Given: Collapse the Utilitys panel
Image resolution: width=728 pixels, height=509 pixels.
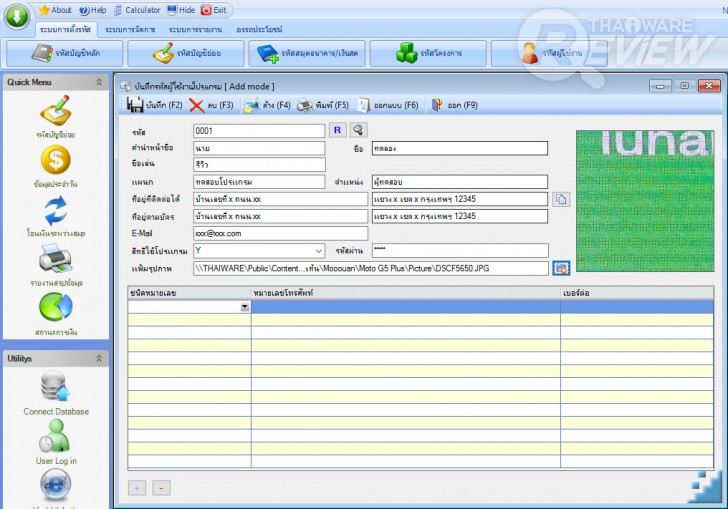Looking at the screenshot, I should 99,358.
